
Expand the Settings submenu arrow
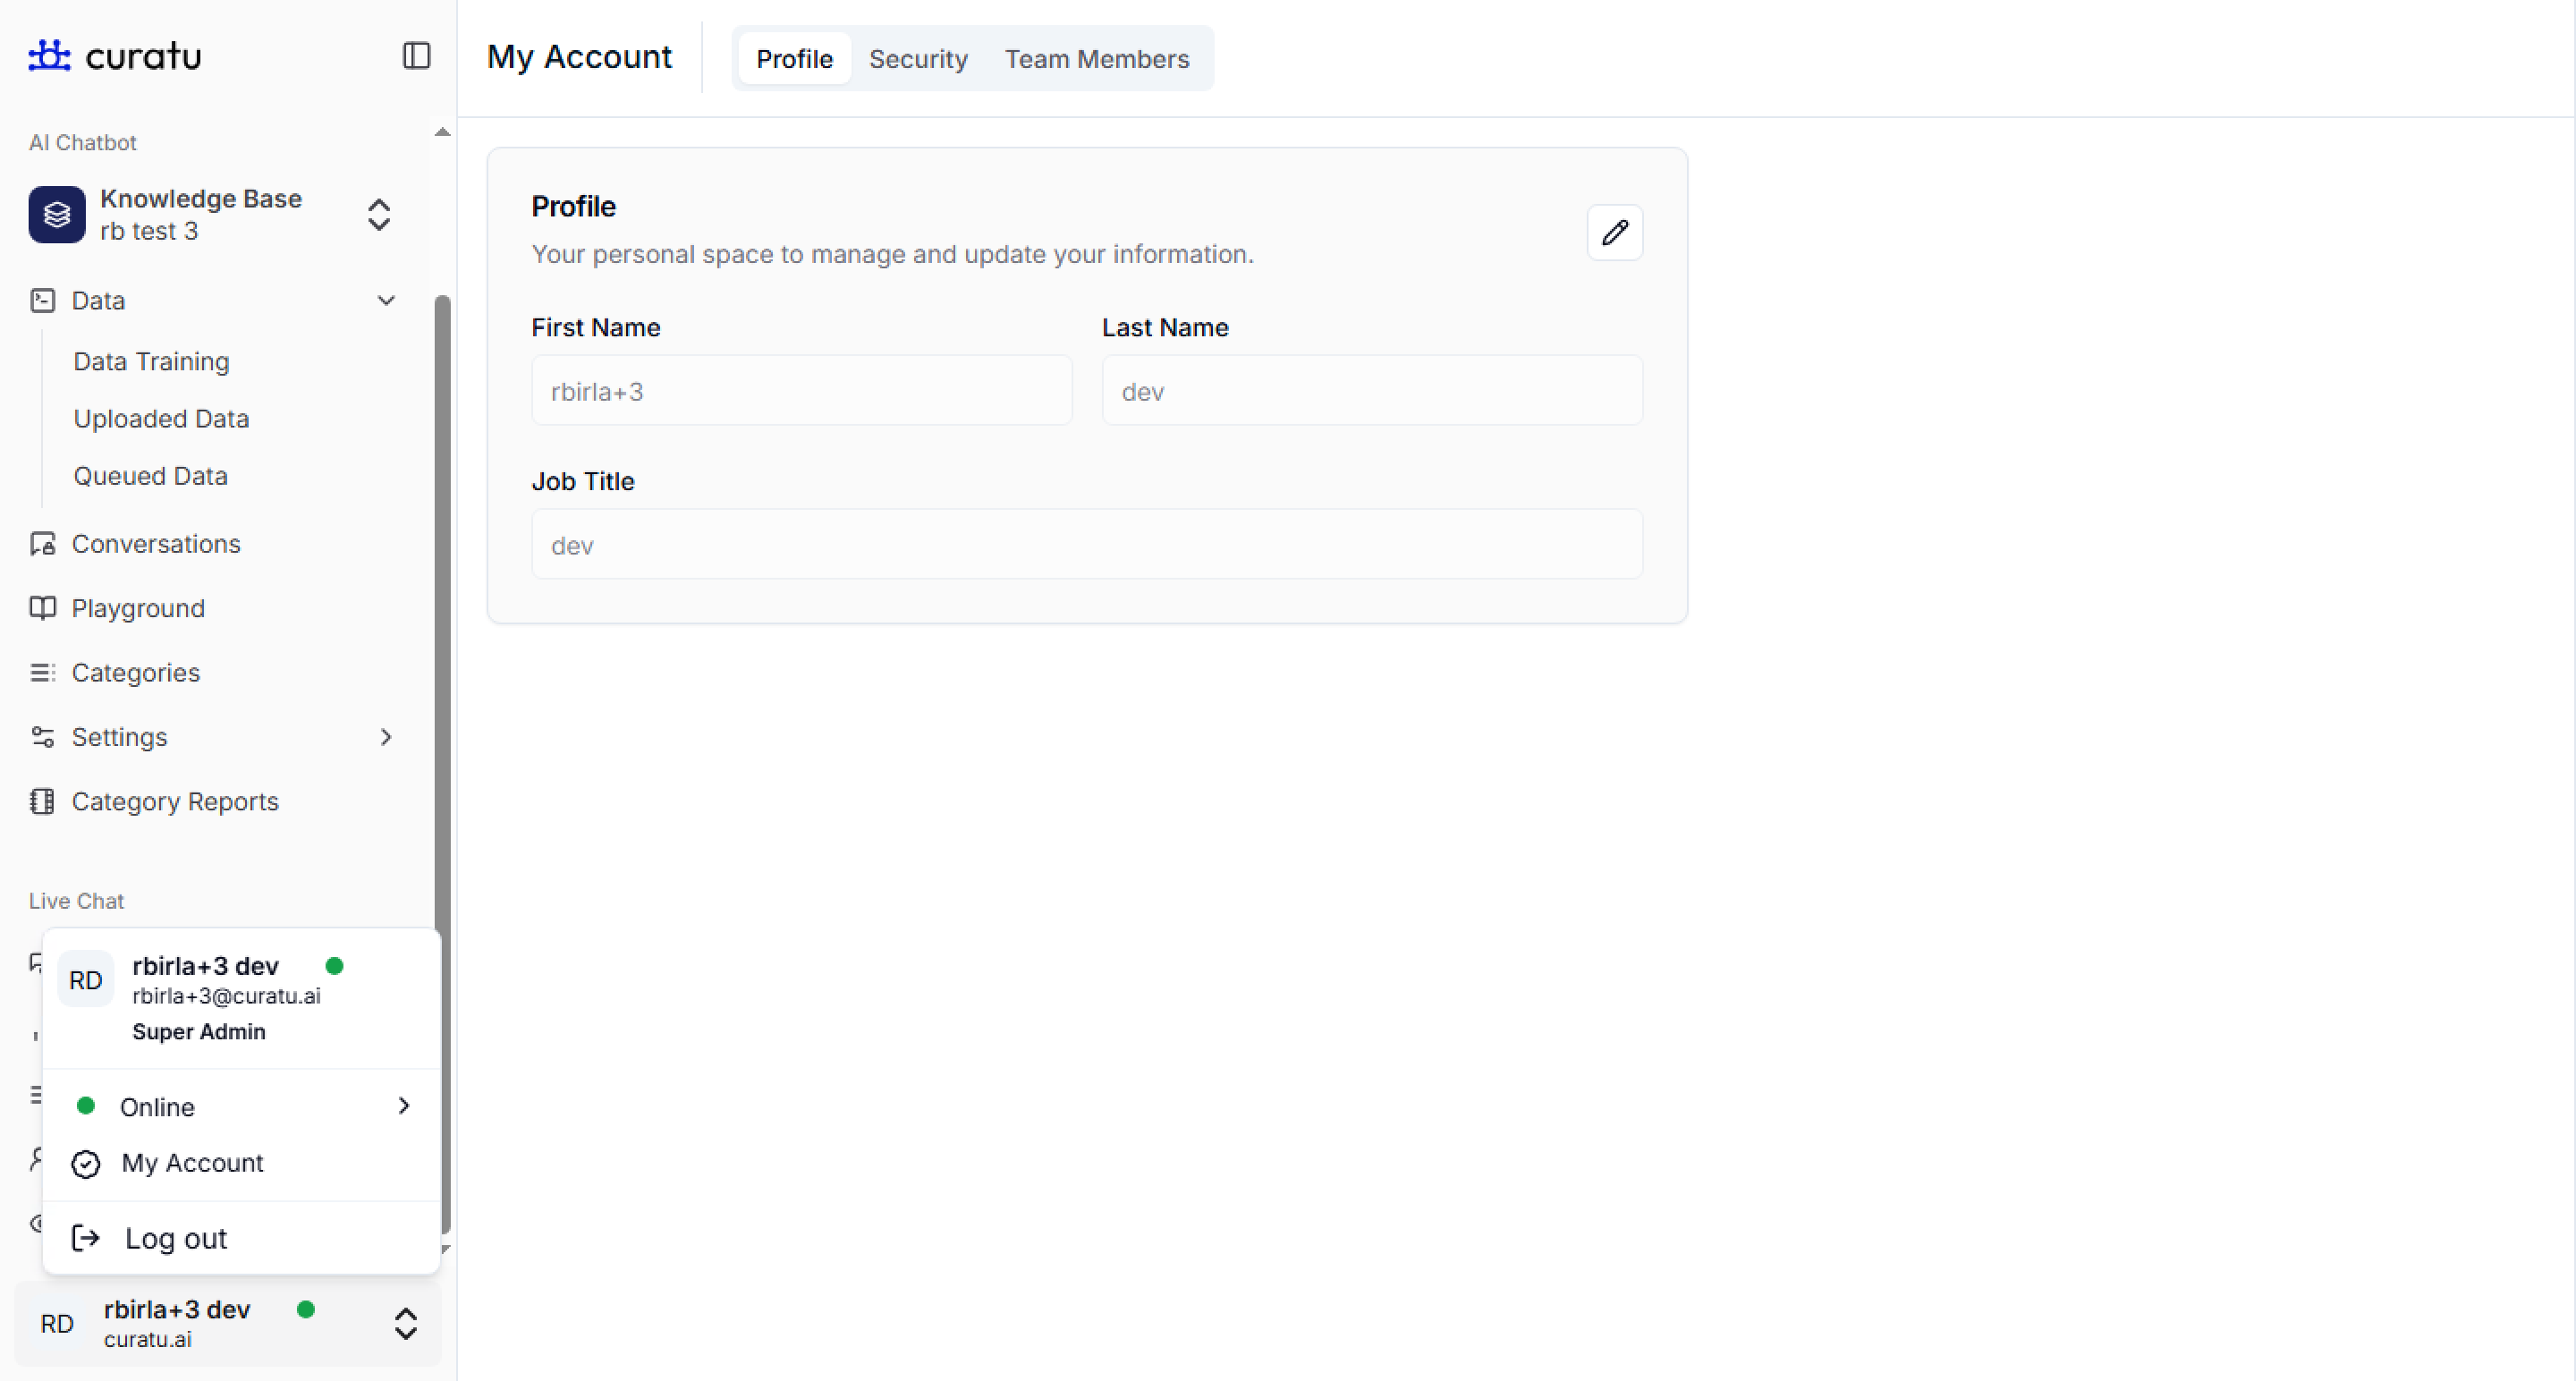point(386,737)
